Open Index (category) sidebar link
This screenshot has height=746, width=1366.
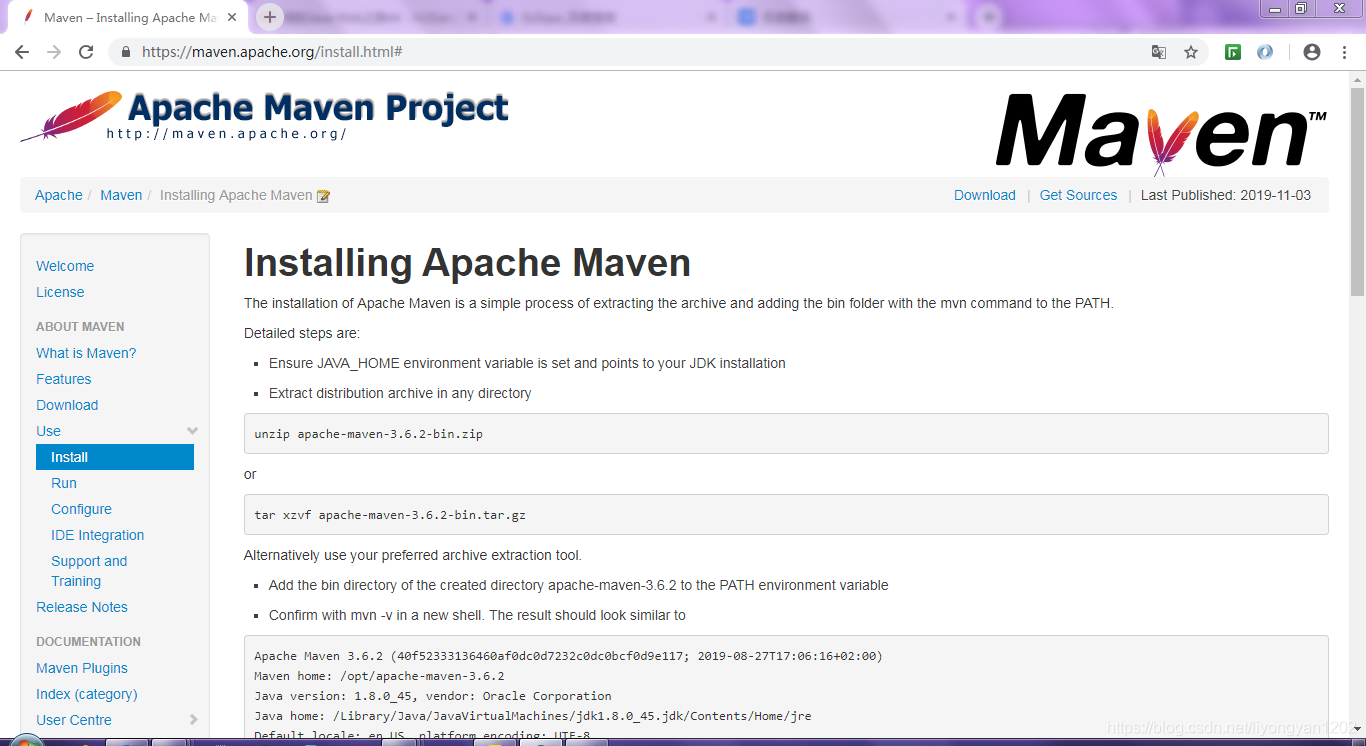87,694
